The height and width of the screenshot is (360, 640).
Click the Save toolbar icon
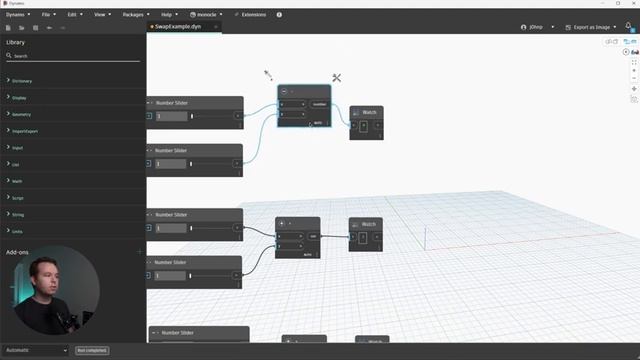(x=36, y=28)
